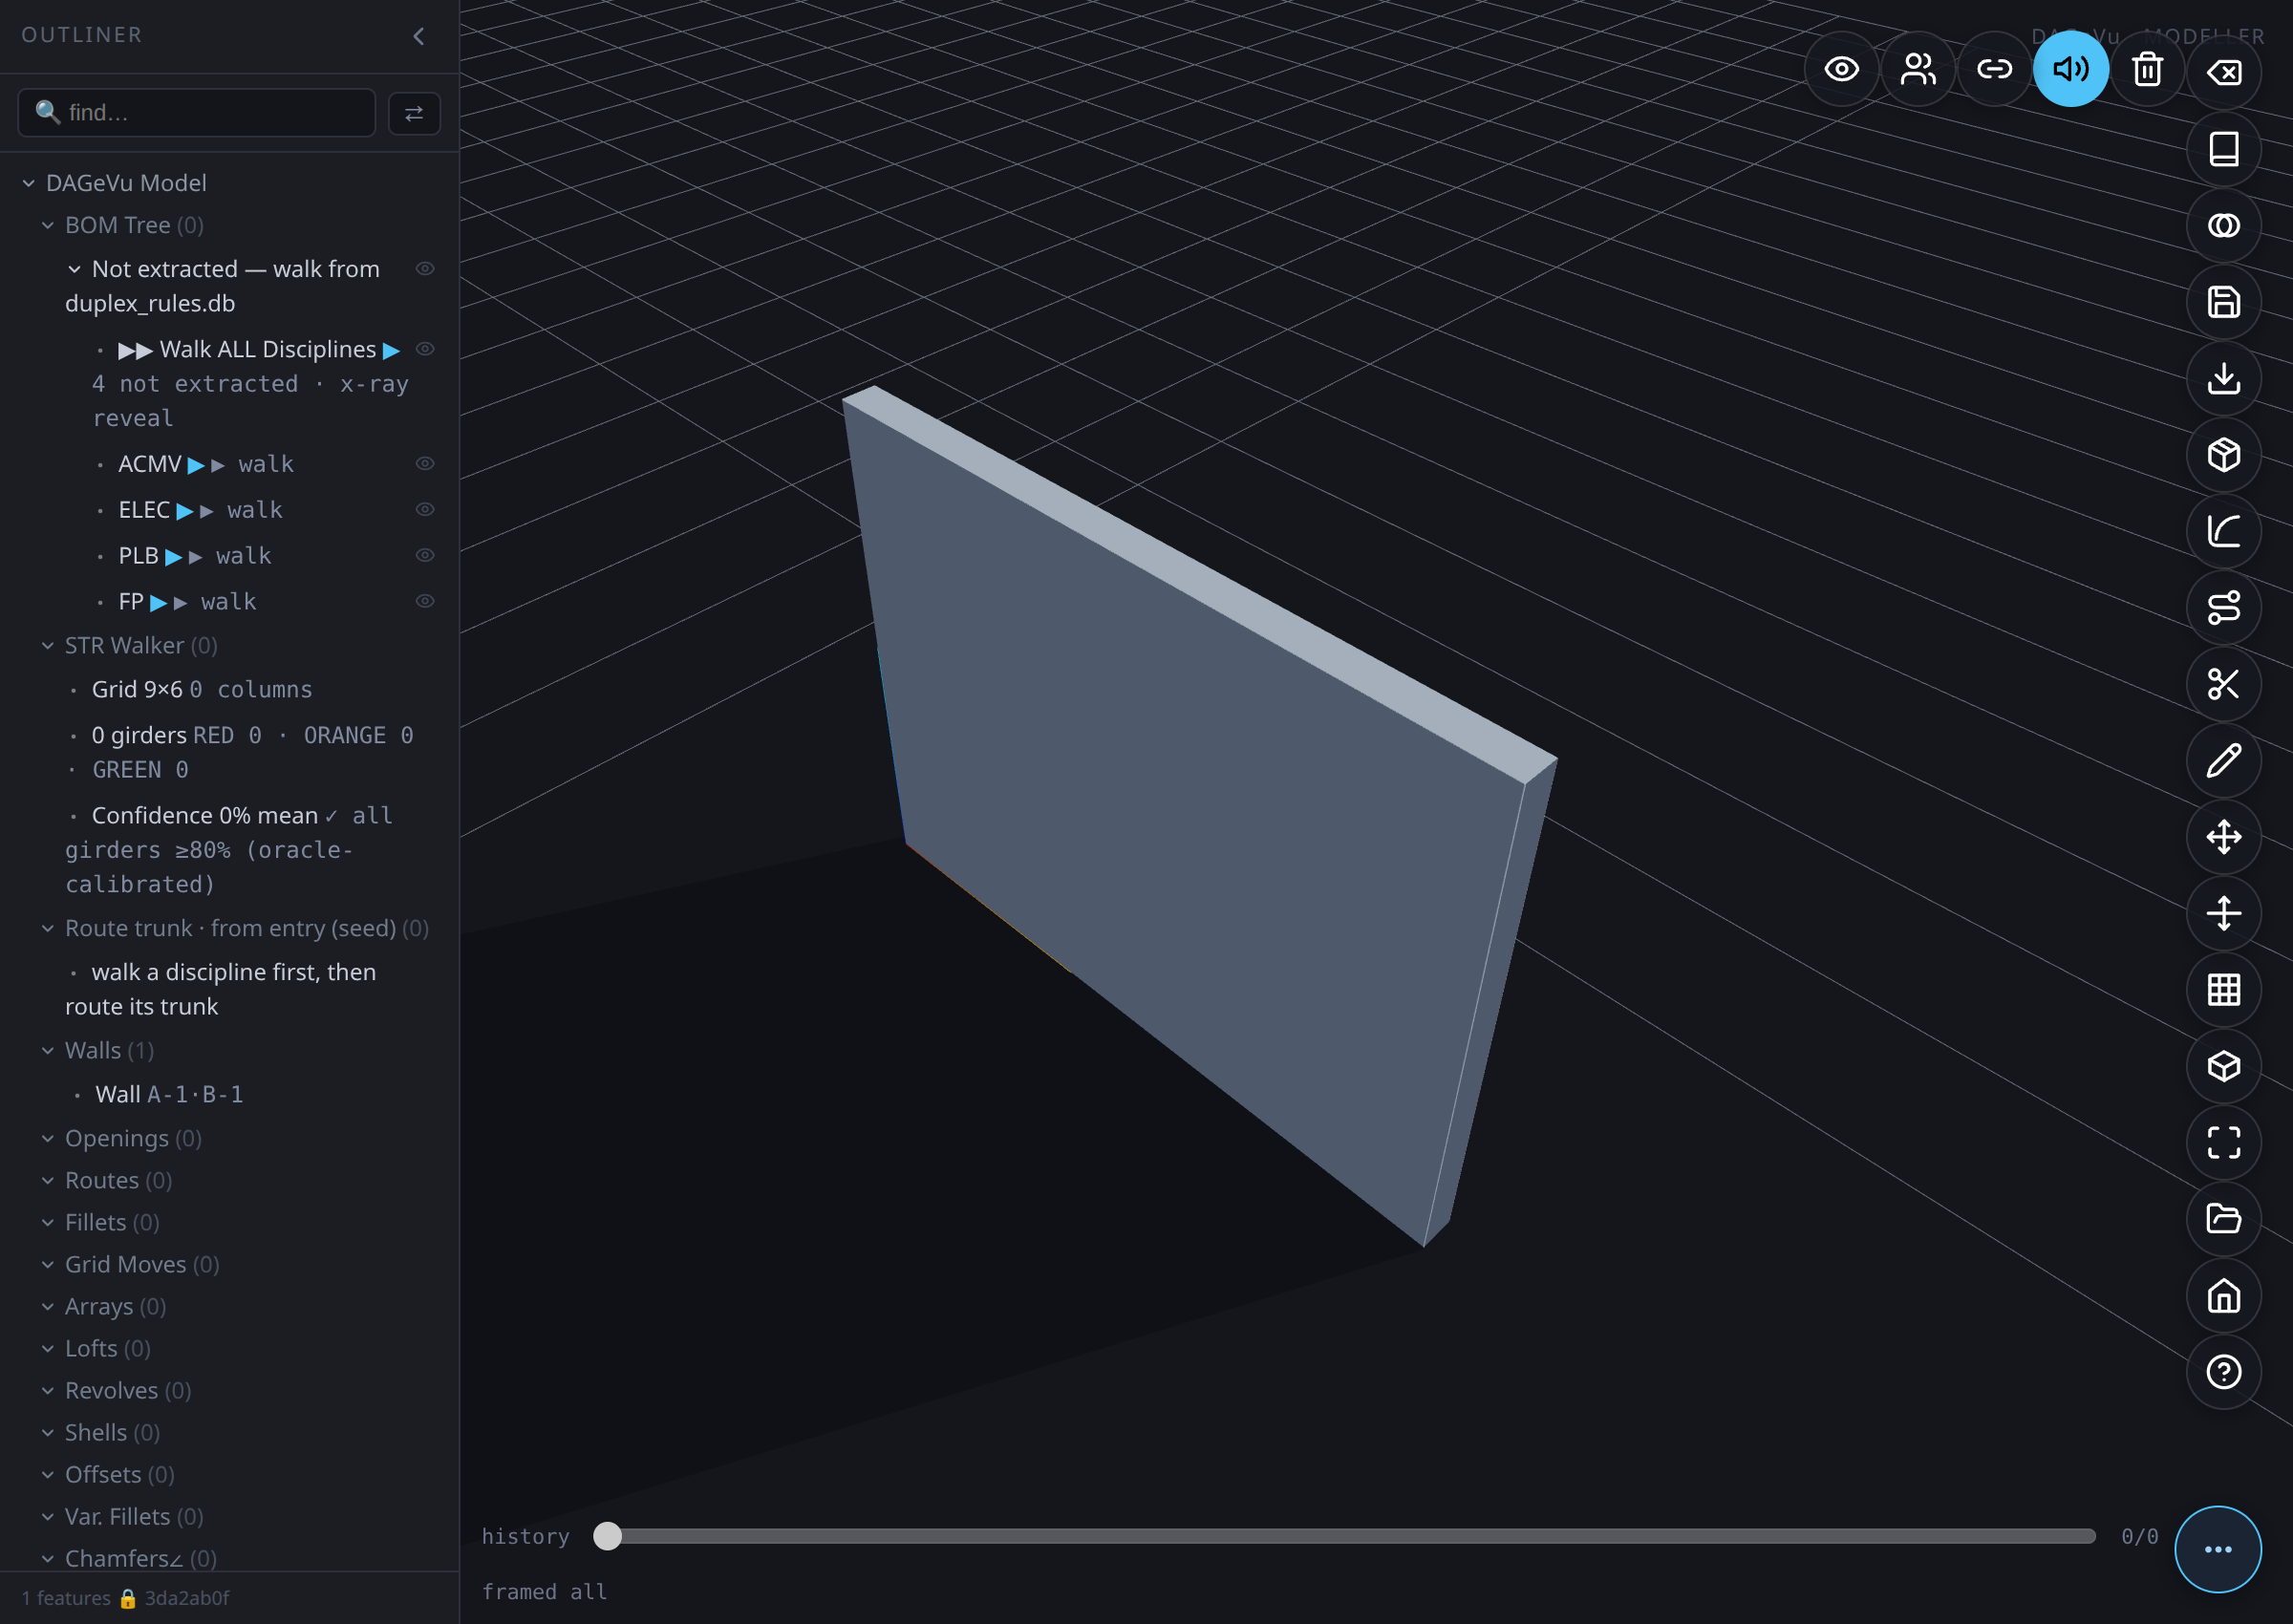
Task: Focus the find search field
Action: pyautogui.click(x=197, y=113)
